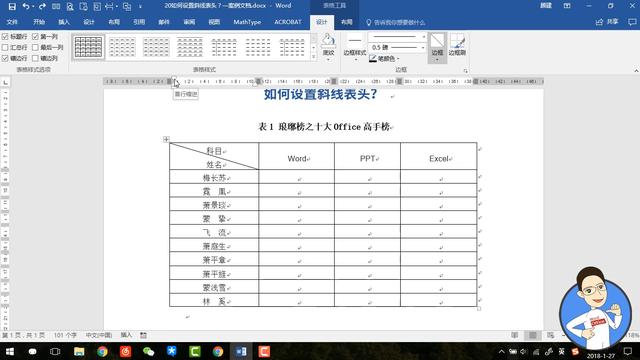This screenshot has height=360, width=640.
Task: Collapse the ribbon with the chevron
Action: point(636,71)
